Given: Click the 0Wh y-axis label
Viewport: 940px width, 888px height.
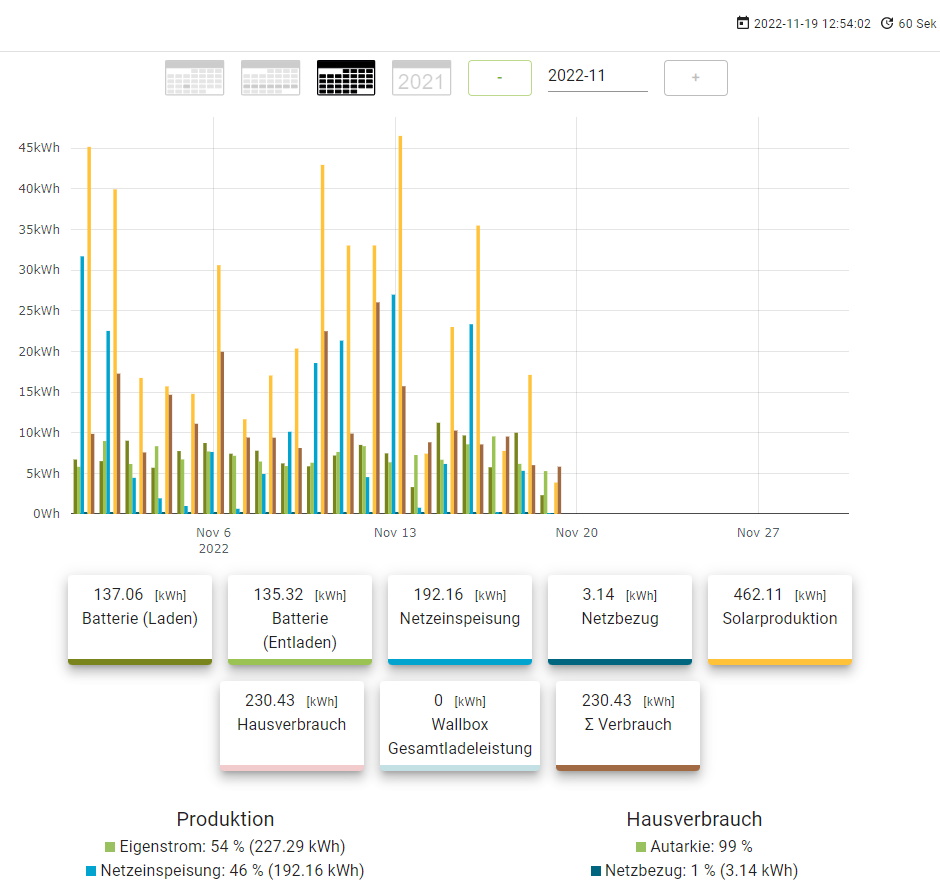Looking at the screenshot, I should point(46,514).
